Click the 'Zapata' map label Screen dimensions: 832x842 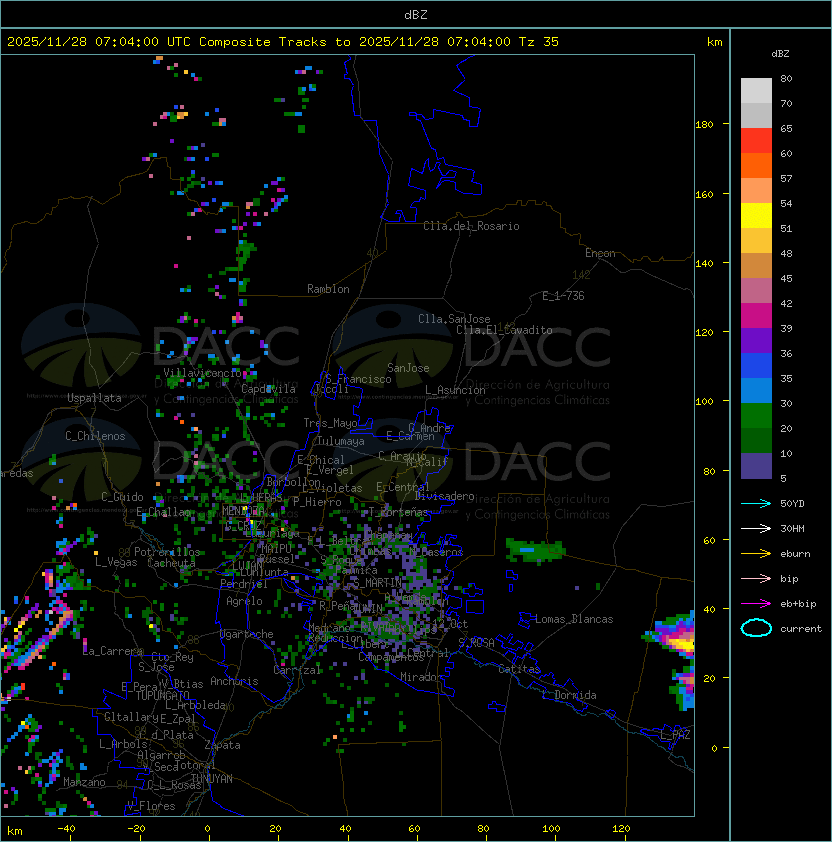[x=222, y=745]
